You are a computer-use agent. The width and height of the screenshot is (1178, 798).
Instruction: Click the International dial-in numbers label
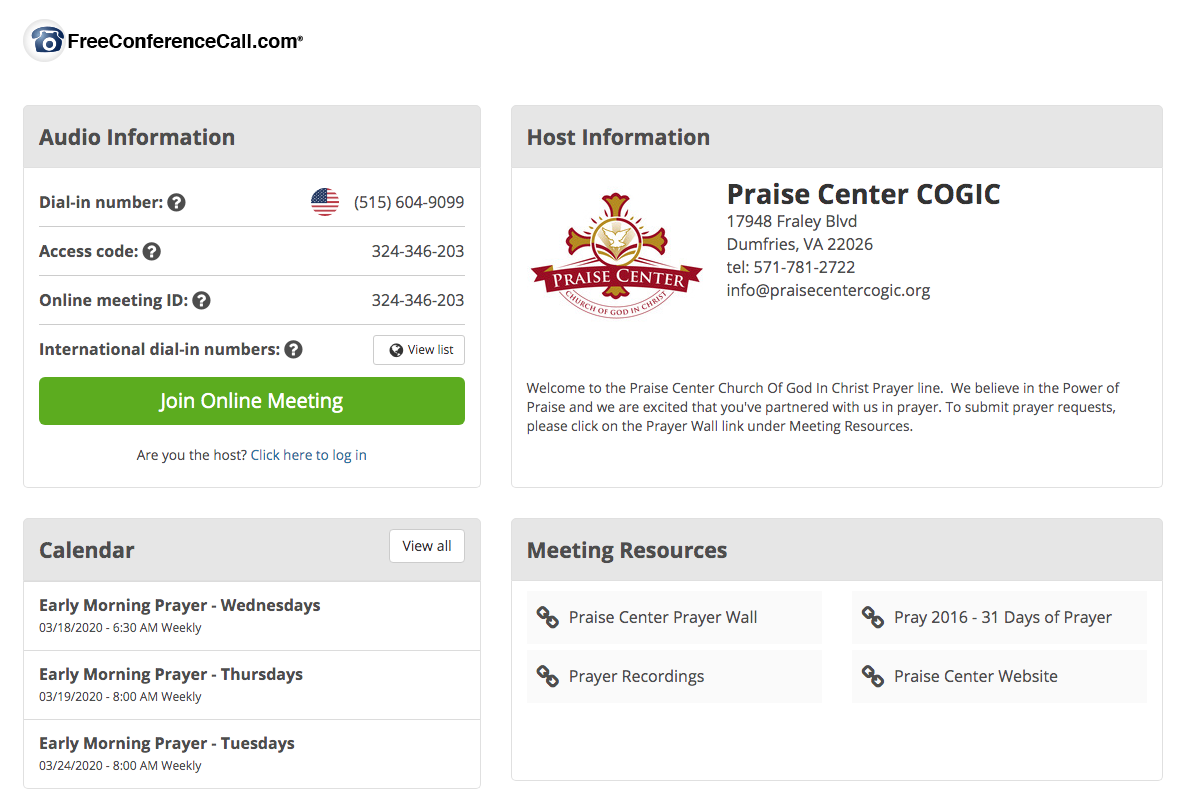pyautogui.click(x=159, y=349)
